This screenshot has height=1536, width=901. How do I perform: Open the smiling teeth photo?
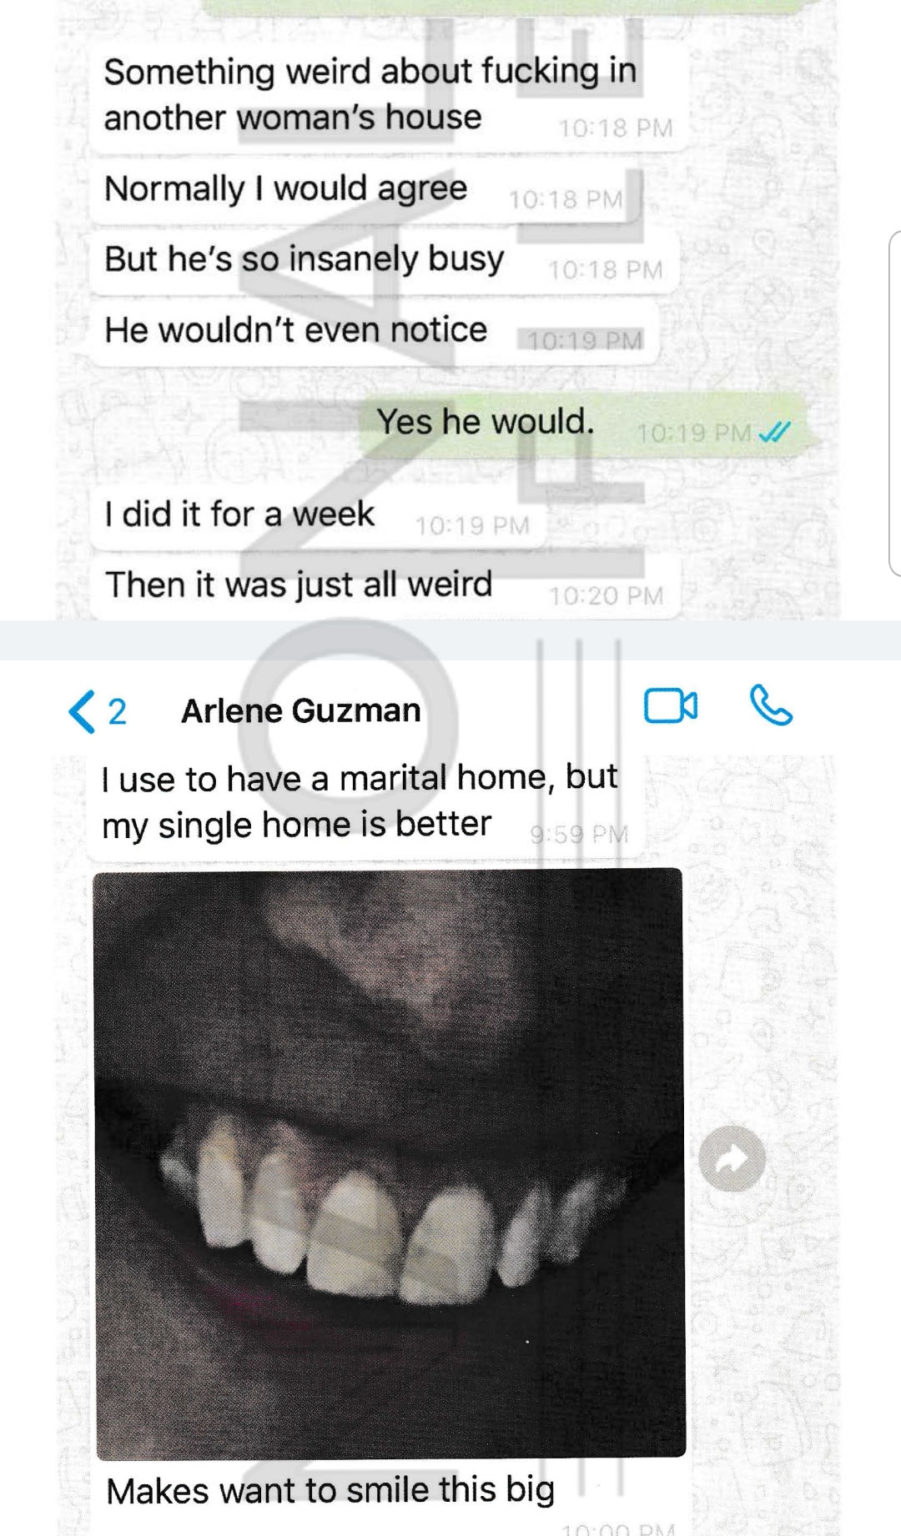click(x=390, y=1164)
